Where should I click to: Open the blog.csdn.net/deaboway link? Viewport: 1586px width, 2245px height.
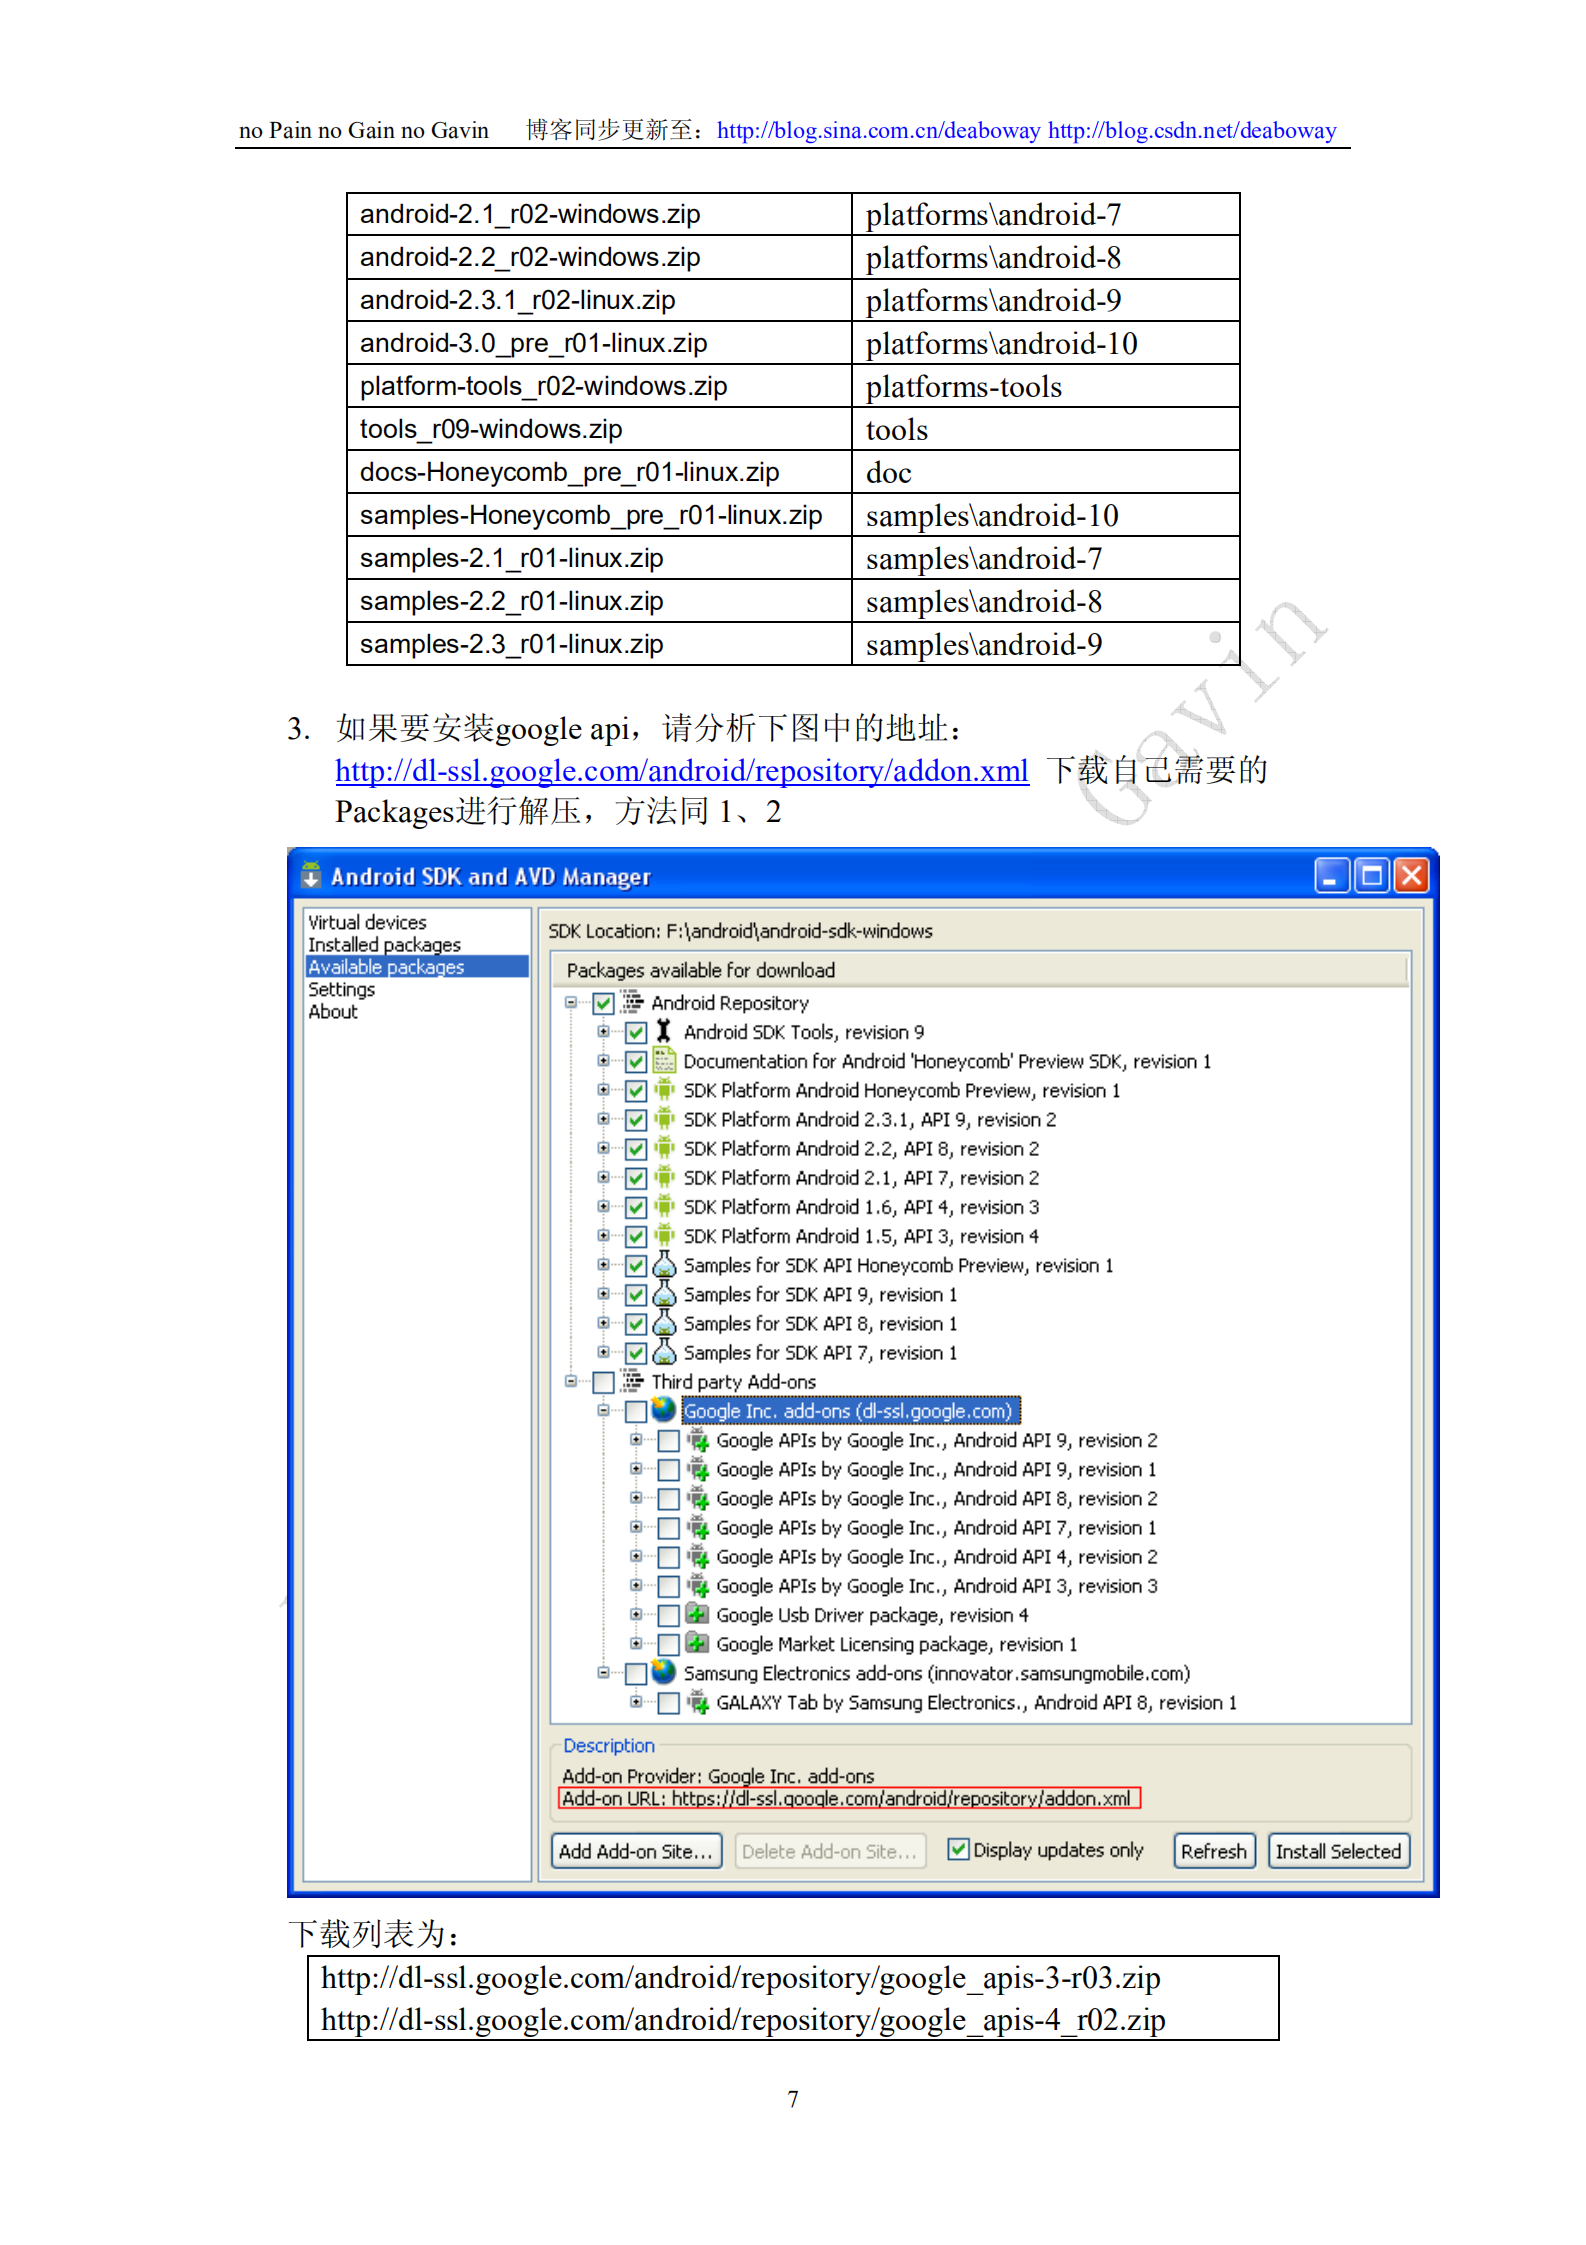[1192, 130]
